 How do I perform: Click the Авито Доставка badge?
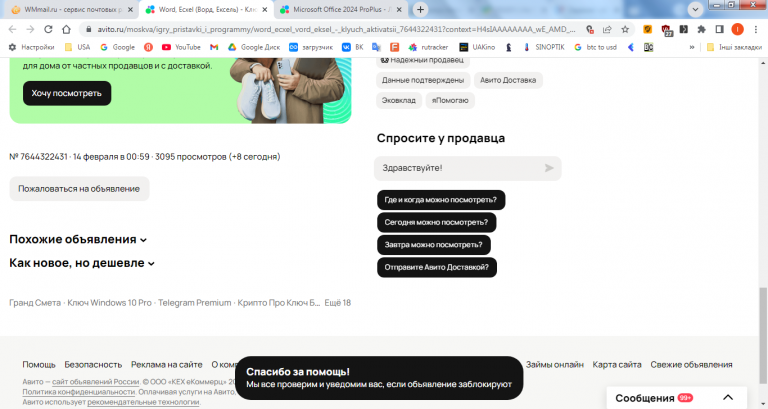click(x=508, y=80)
